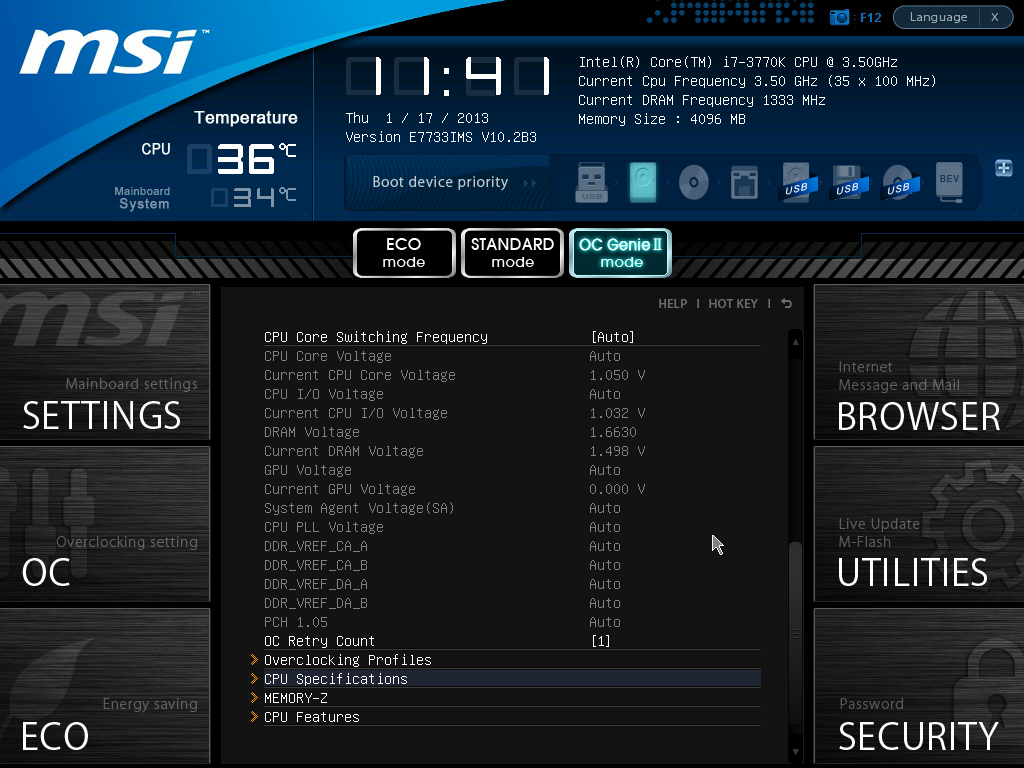
Task: Enable ECO mode
Action: 404,253
